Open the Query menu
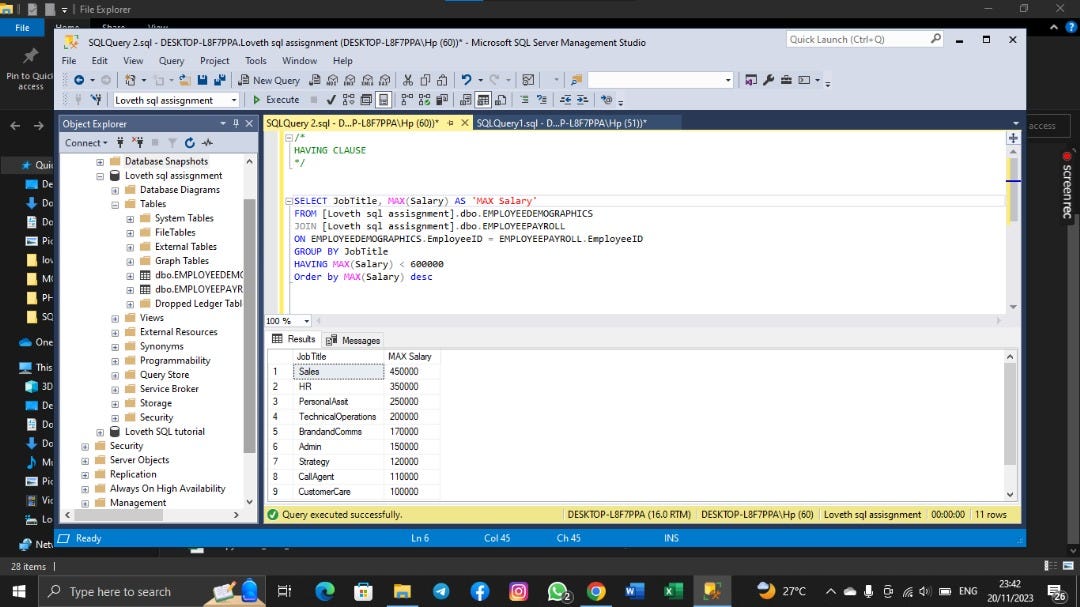This screenshot has height=607, width=1080. pyautogui.click(x=171, y=60)
